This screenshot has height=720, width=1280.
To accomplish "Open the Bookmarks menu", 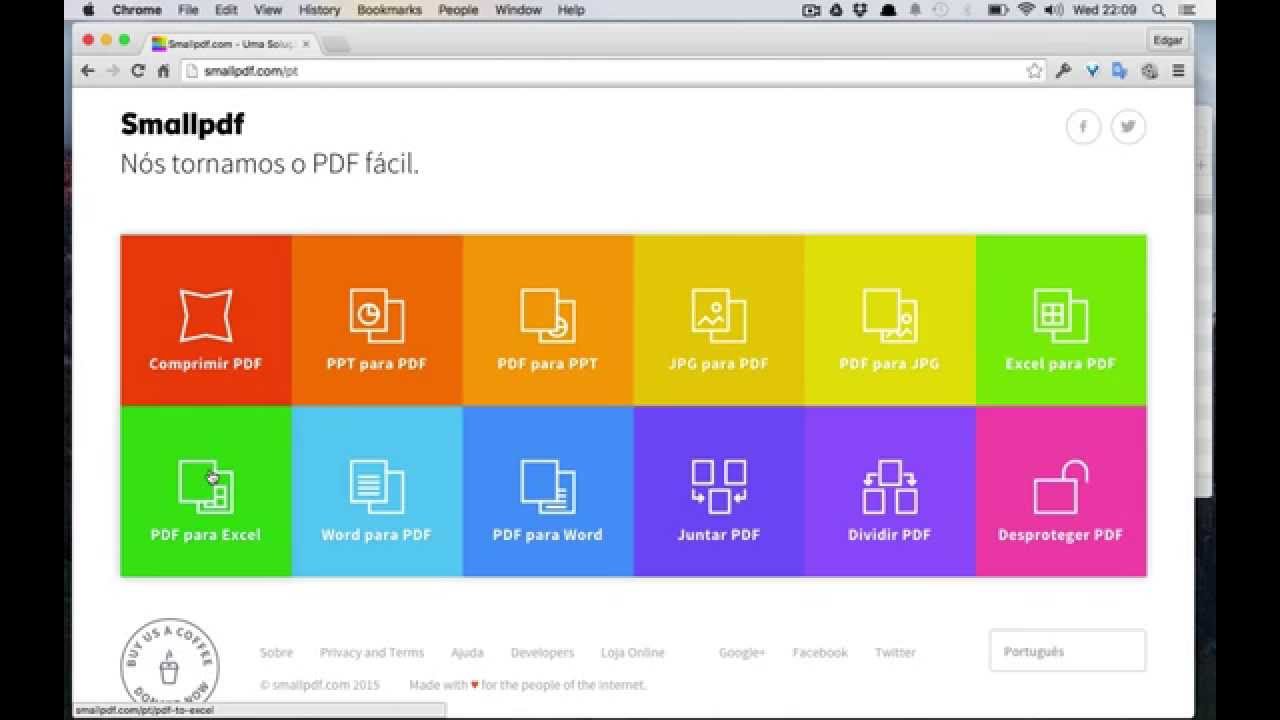I will pyautogui.click(x=389, y=10).
